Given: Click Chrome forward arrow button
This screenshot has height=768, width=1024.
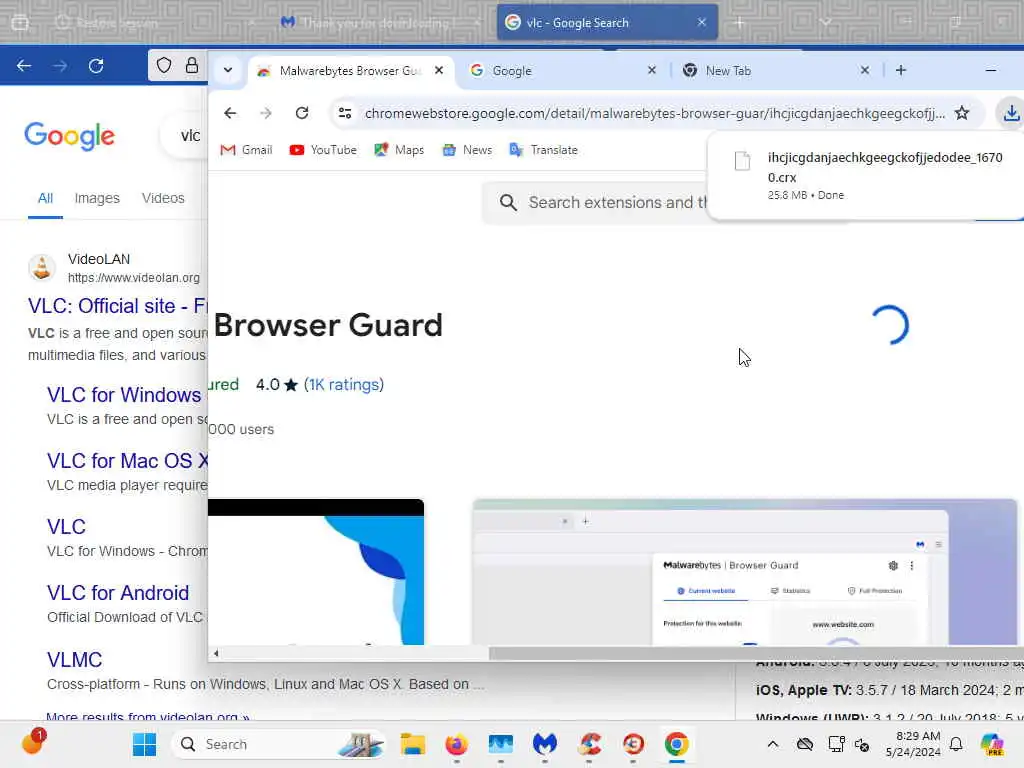Looking at the screenshot, I should (265, 113).
